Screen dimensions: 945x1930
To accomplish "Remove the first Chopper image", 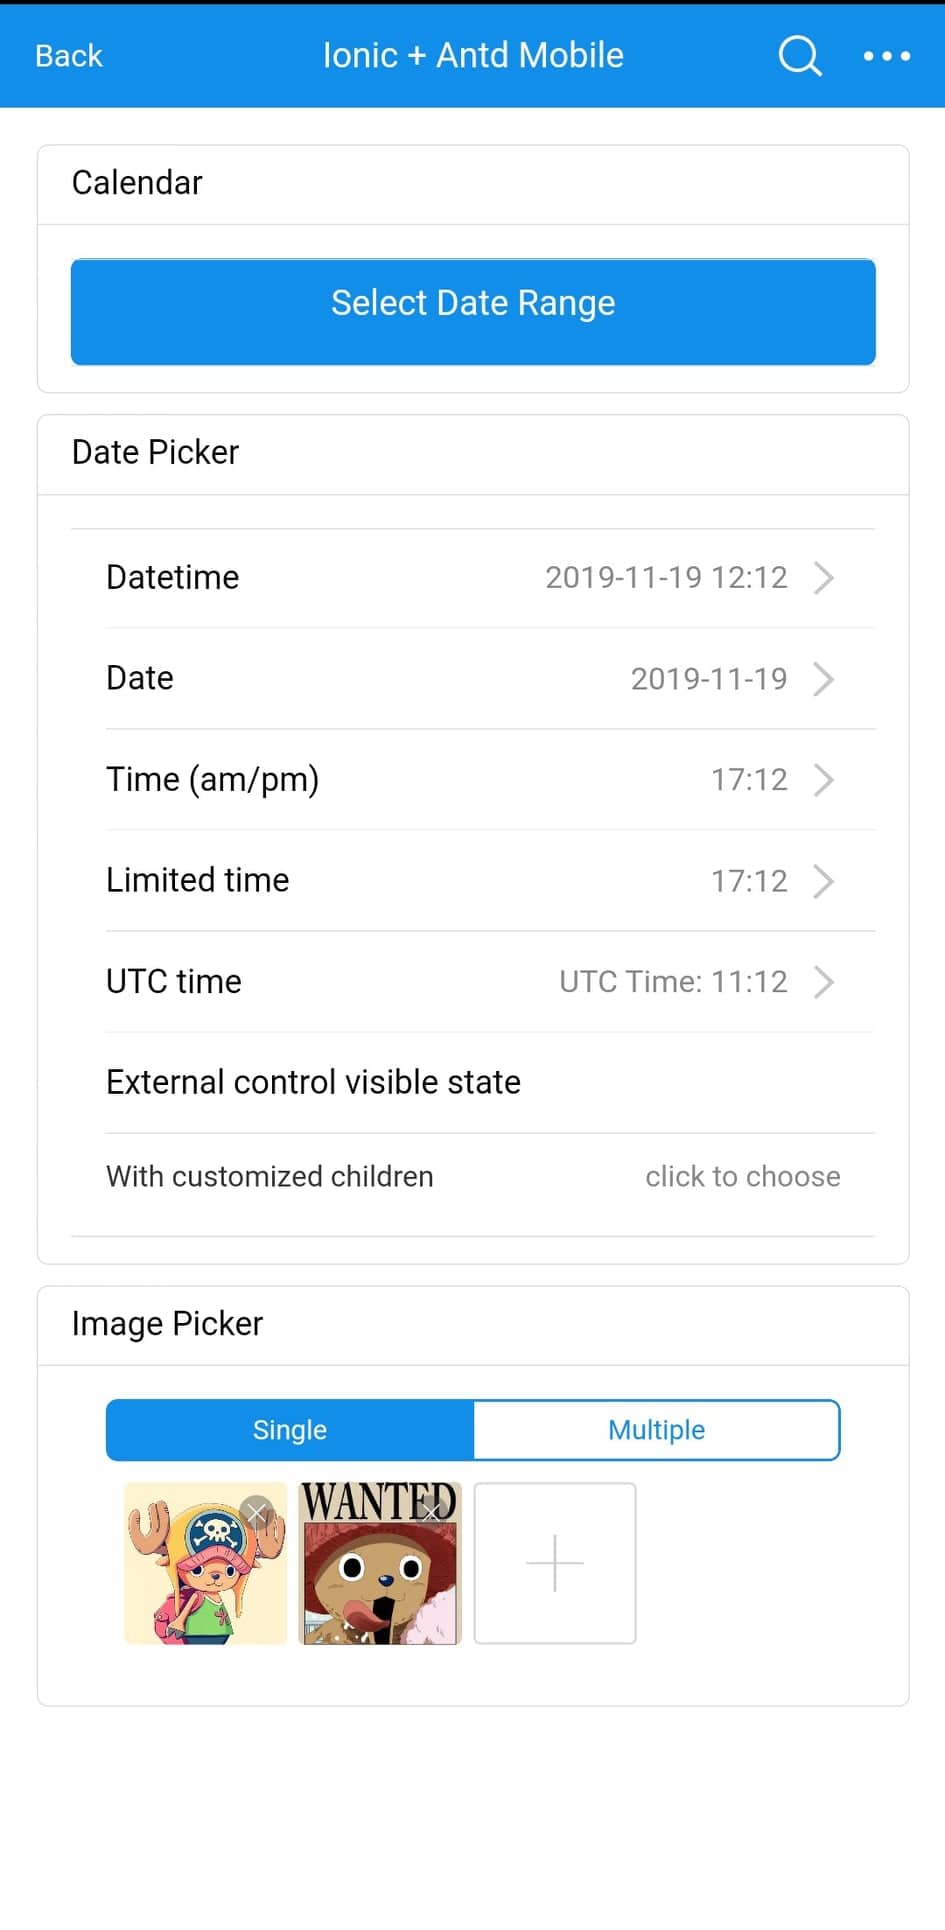I will pos(257,1513).
